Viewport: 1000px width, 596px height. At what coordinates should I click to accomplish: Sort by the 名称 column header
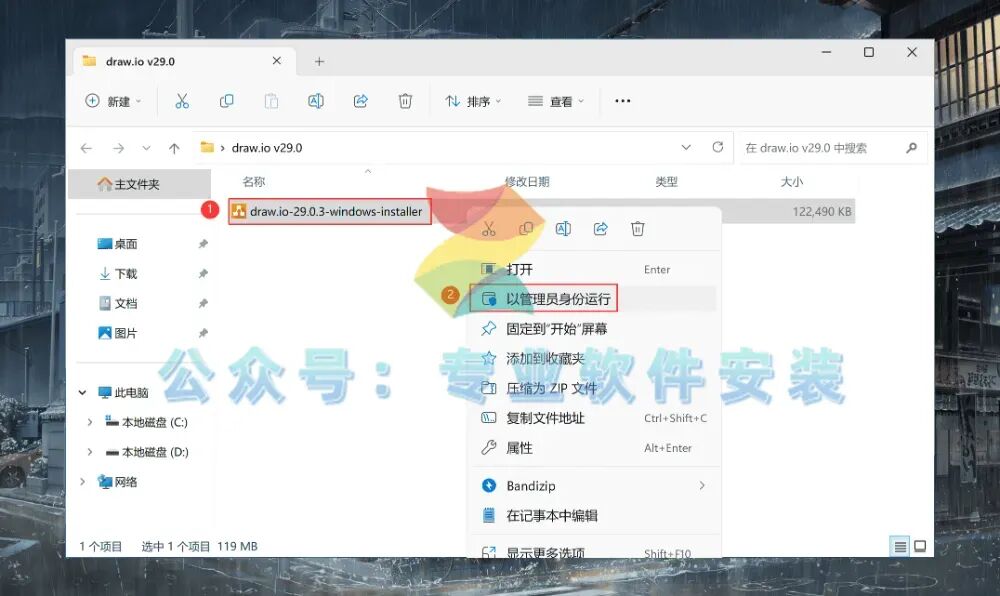pyautogui.click(x=254, y=182)
